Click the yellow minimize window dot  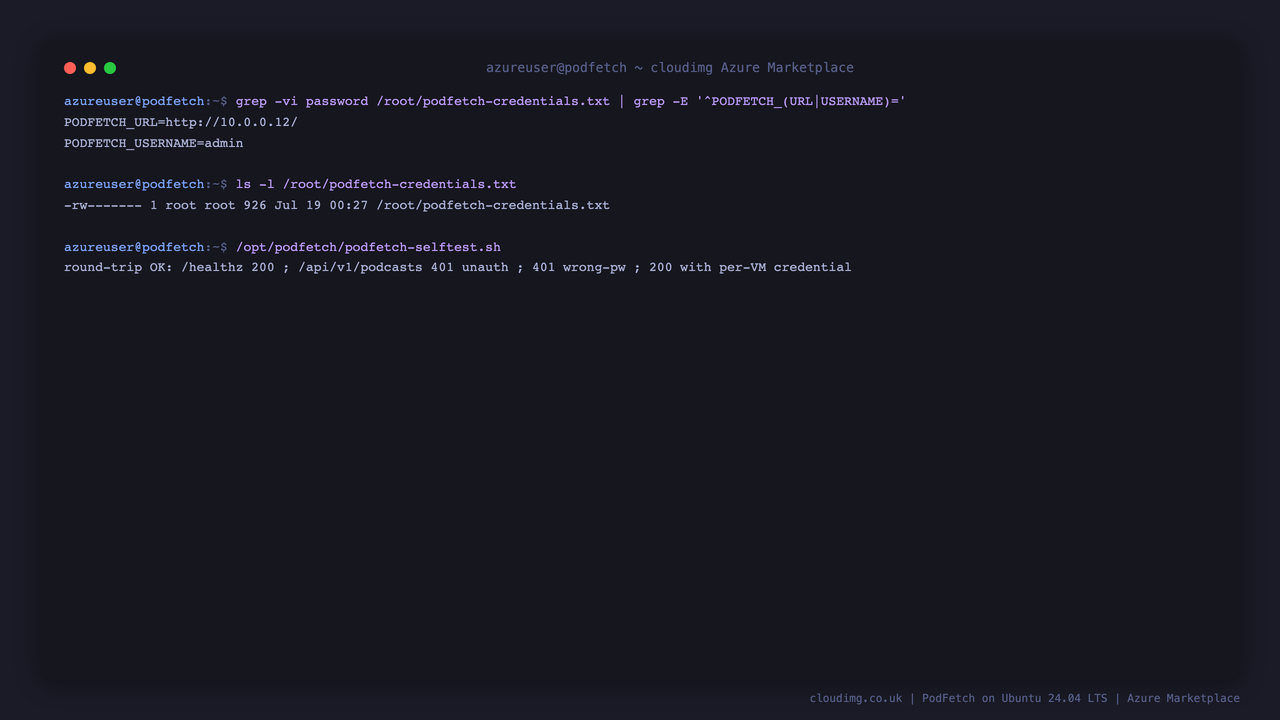click(90, 68)
